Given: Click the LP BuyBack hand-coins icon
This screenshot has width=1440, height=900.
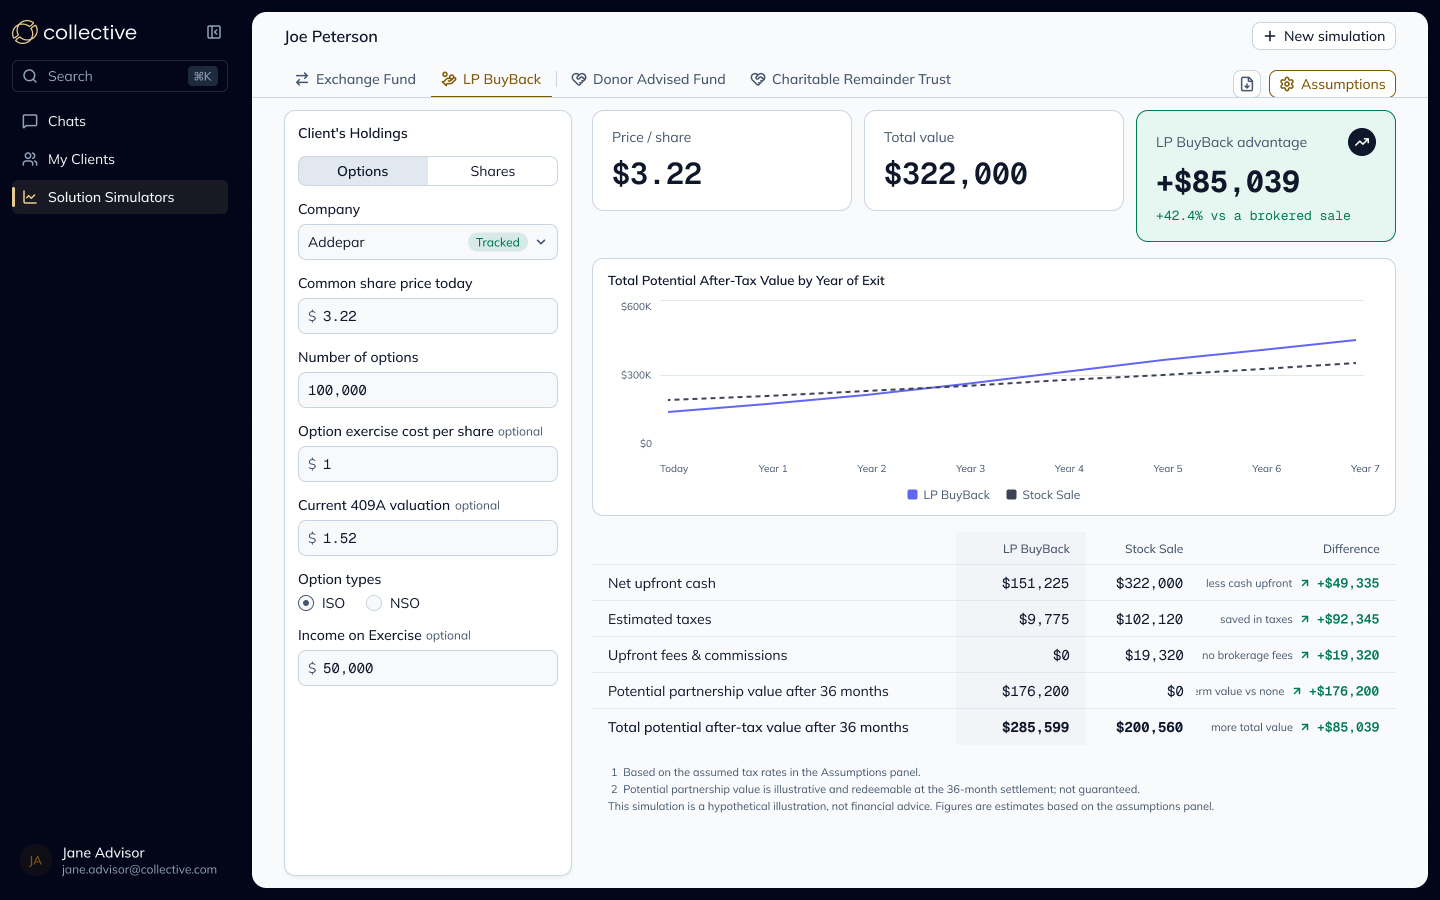Looking at the screenshot, I should (x=449, y=79).
